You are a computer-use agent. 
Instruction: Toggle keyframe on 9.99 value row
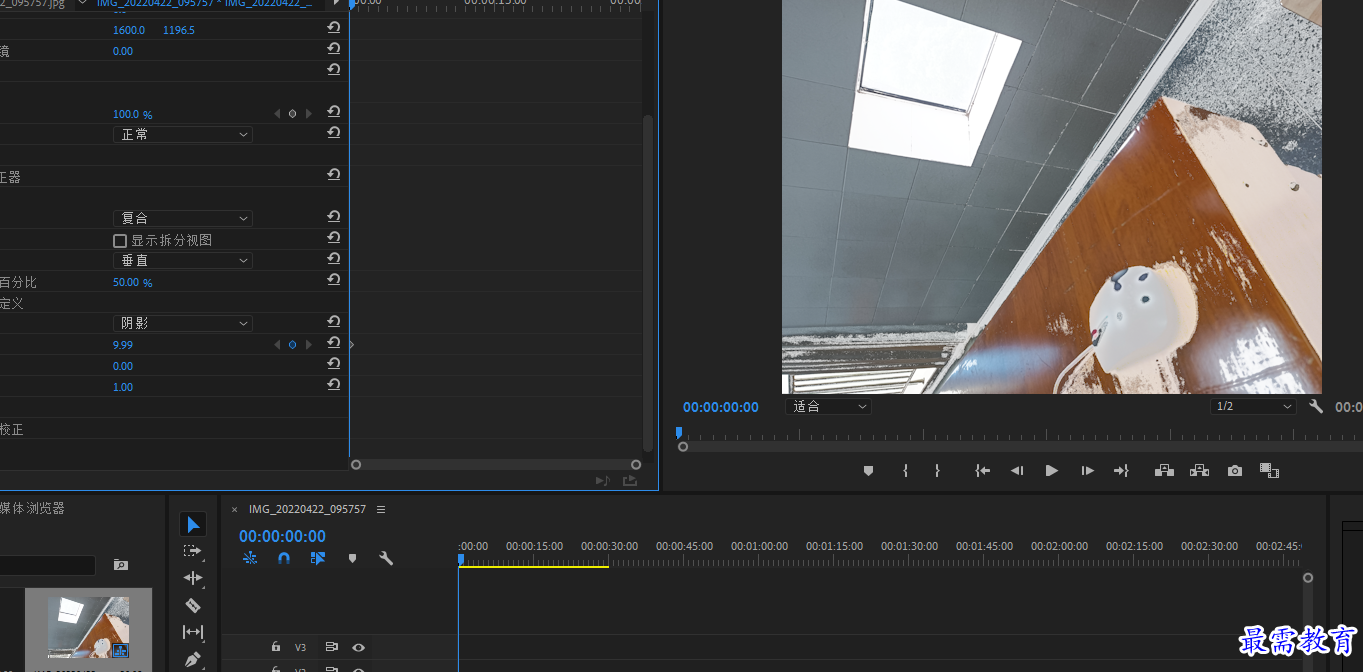click(x=292, y=344)
